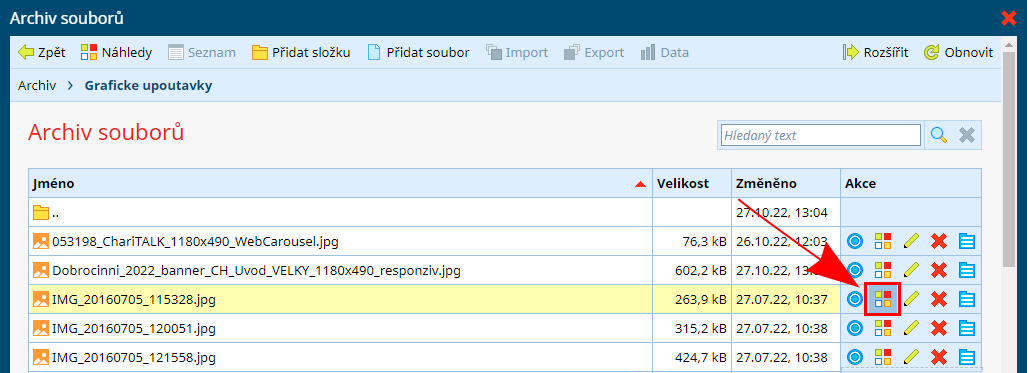Click thumbnails icon for Dobrocinni_2022 row
The height and width of the screenshot is (373, 1027).
coord(883,270)
